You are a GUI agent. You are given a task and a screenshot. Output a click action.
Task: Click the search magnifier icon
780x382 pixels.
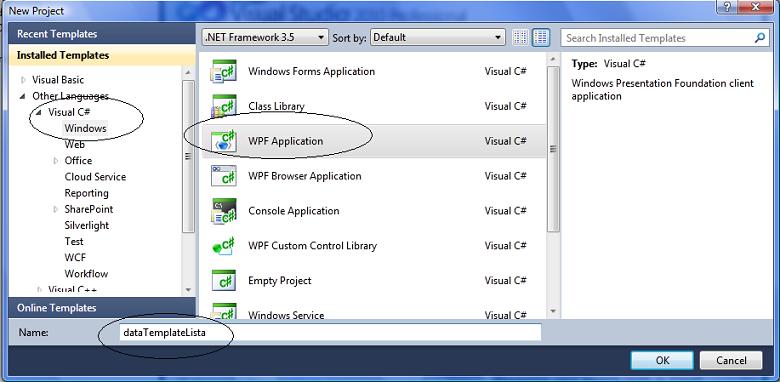pyautogui.click(x=760, y=38)
